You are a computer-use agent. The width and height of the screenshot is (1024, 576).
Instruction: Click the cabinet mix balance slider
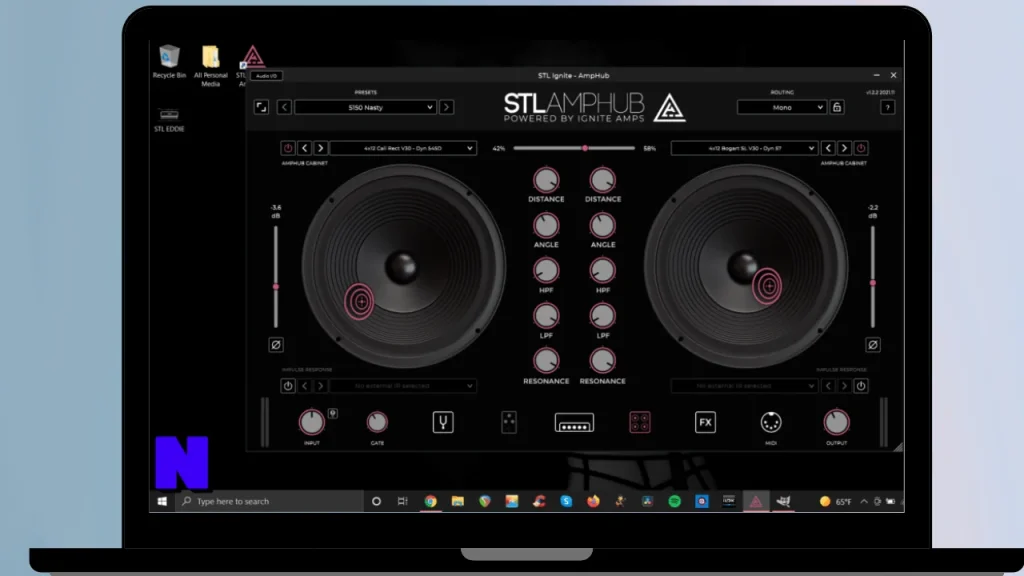(574, 148)
